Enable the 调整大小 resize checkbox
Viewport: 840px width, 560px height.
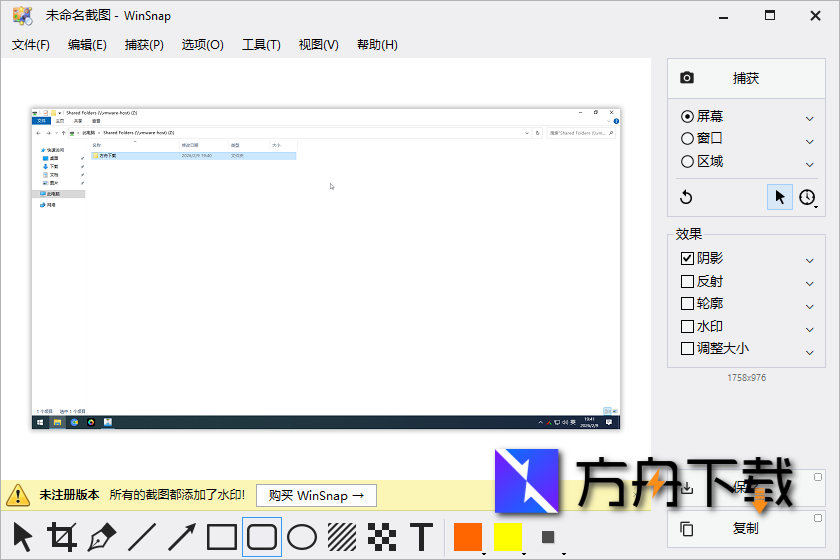[687, 349]
